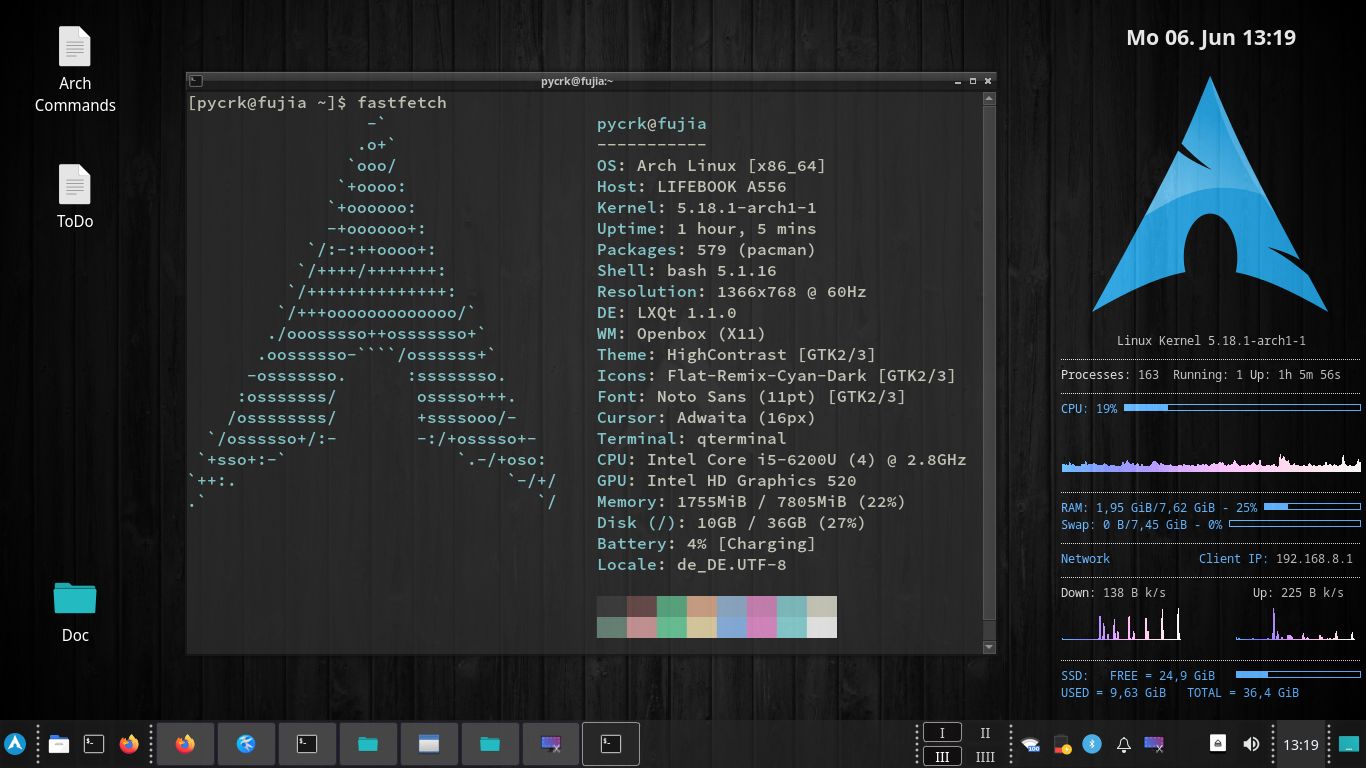Open the battery charging tray icon
The height and width of the screenshot is (768, 1366).
(x=1062, y=744)
